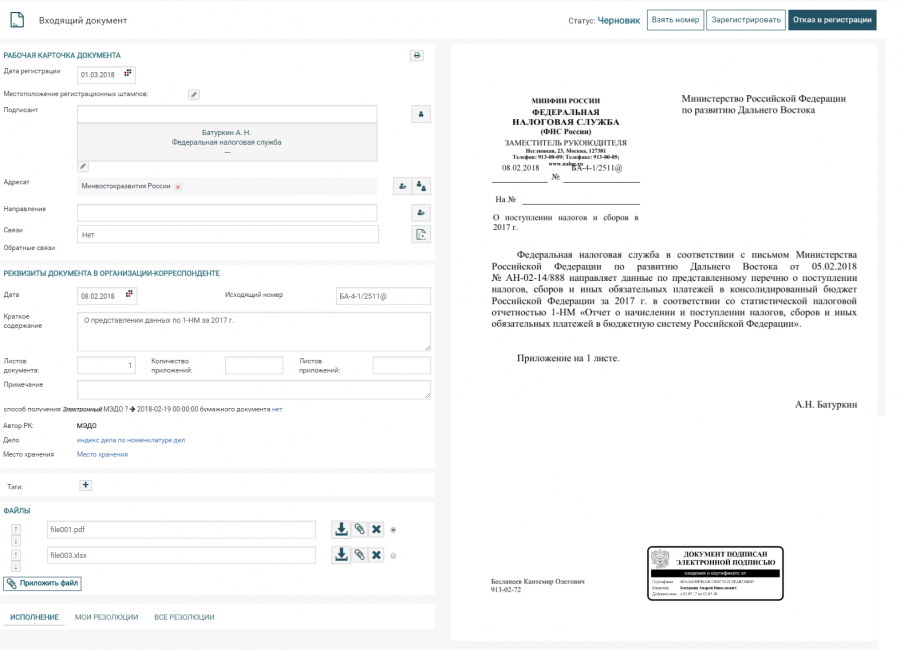The width and height of the screenshot is (900, 650).
Task: Open the signer selection person icon
Action: [x=421, y=114]
